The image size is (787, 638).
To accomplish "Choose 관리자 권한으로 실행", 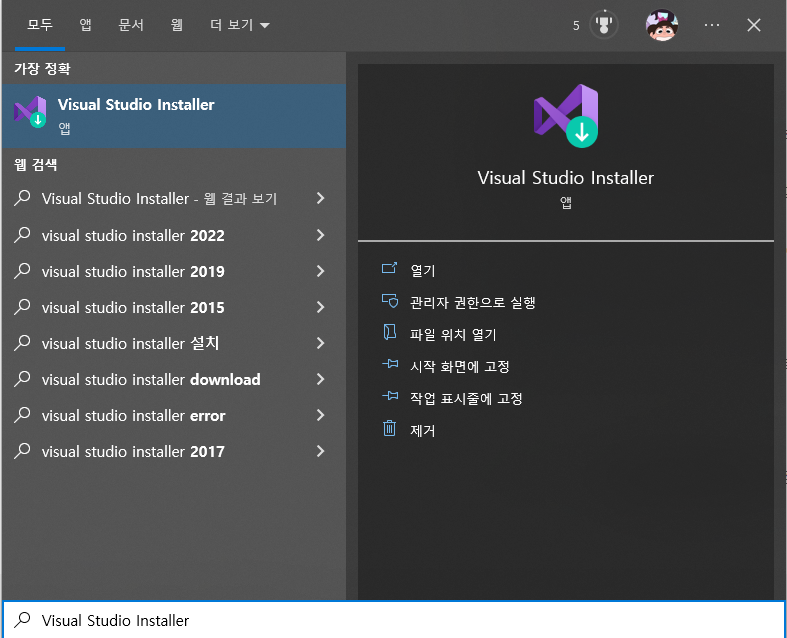I will (472, 303).
